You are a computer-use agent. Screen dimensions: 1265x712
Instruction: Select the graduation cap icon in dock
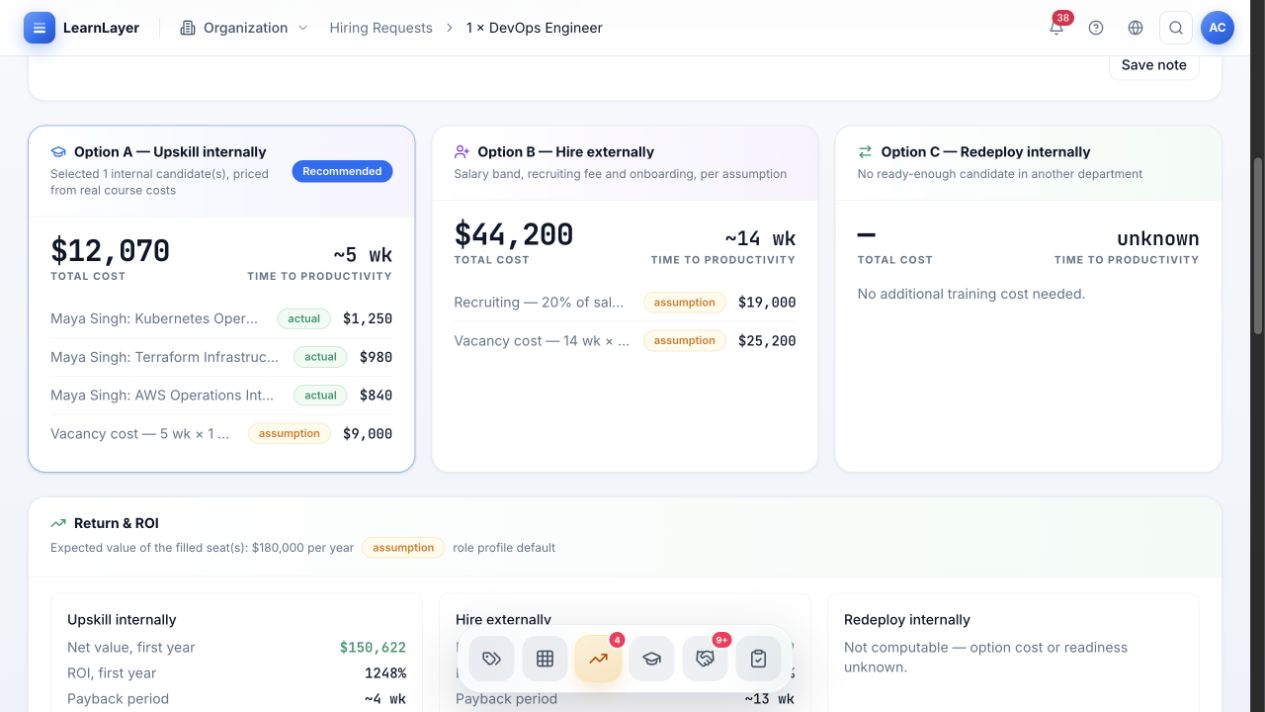pos(651,659)
